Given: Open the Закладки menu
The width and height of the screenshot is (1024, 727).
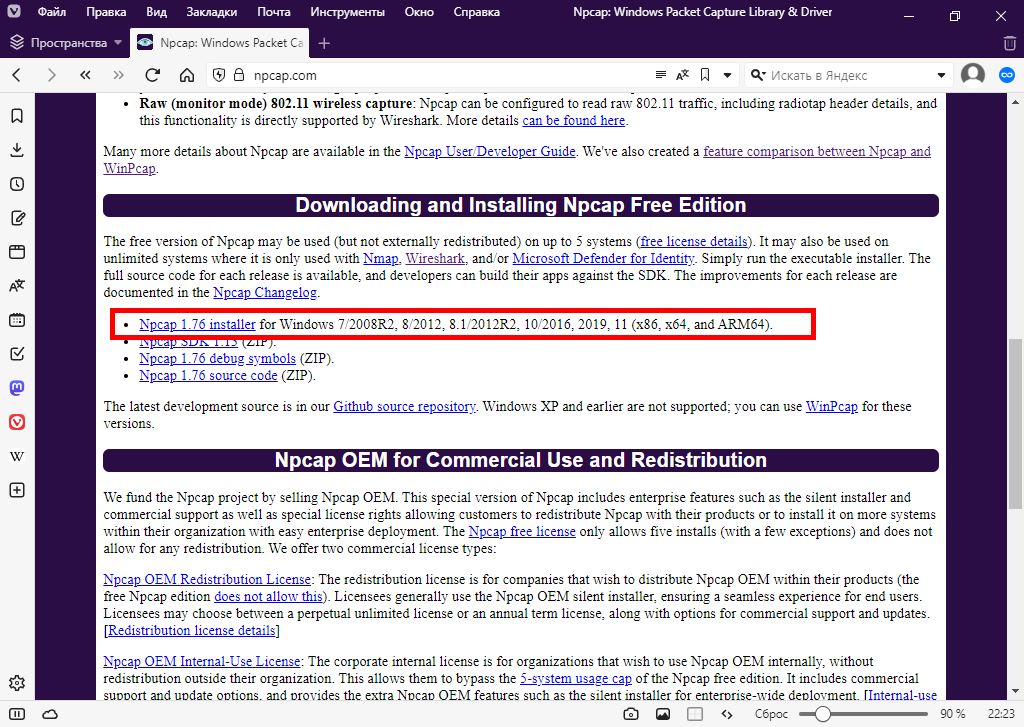Looking at the screenshot, I should click(x=211, y=13).
